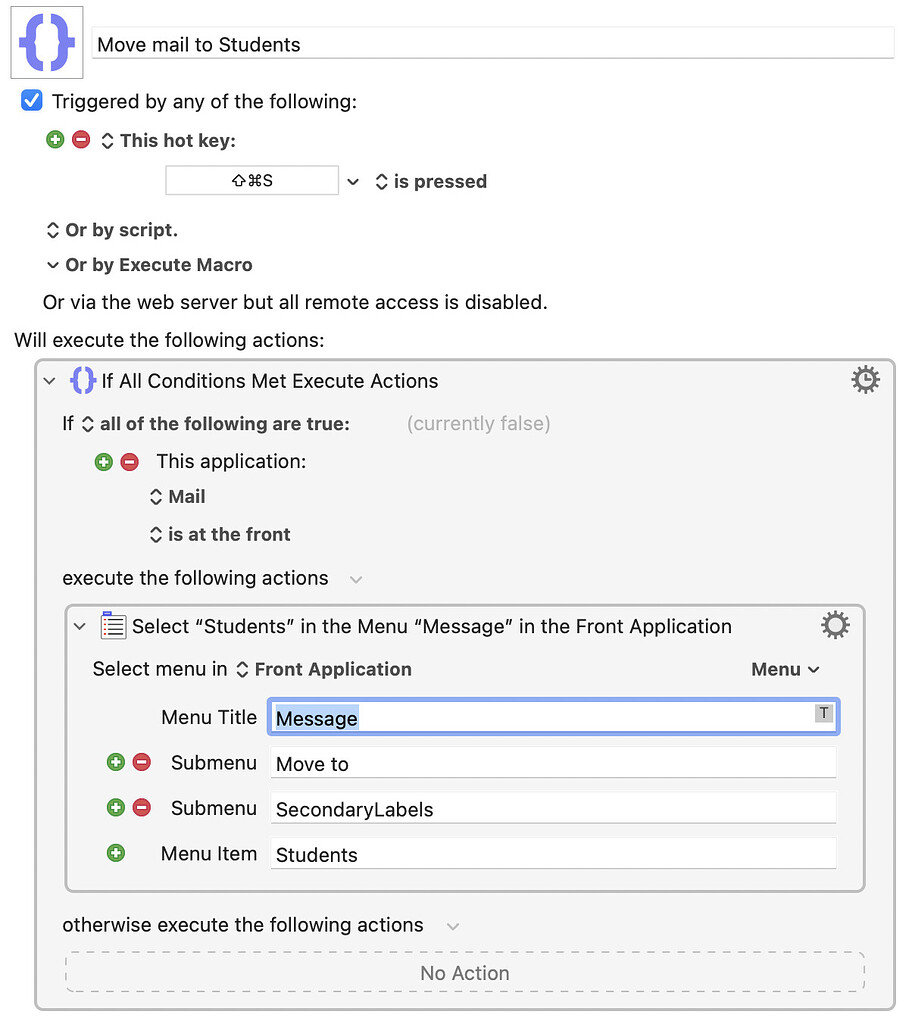The image size is (908, 1024).
Task: Open the 'is pressed' dropdown
Action: tap(381, 181)
